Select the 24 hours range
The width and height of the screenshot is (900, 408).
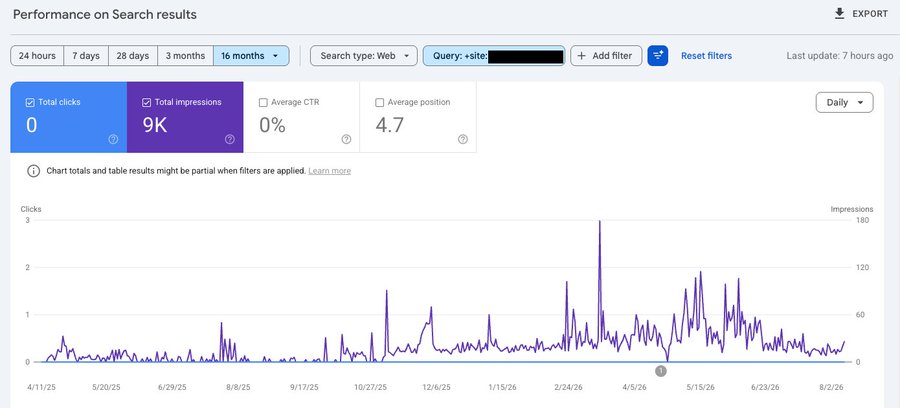(x=37, y=56)
